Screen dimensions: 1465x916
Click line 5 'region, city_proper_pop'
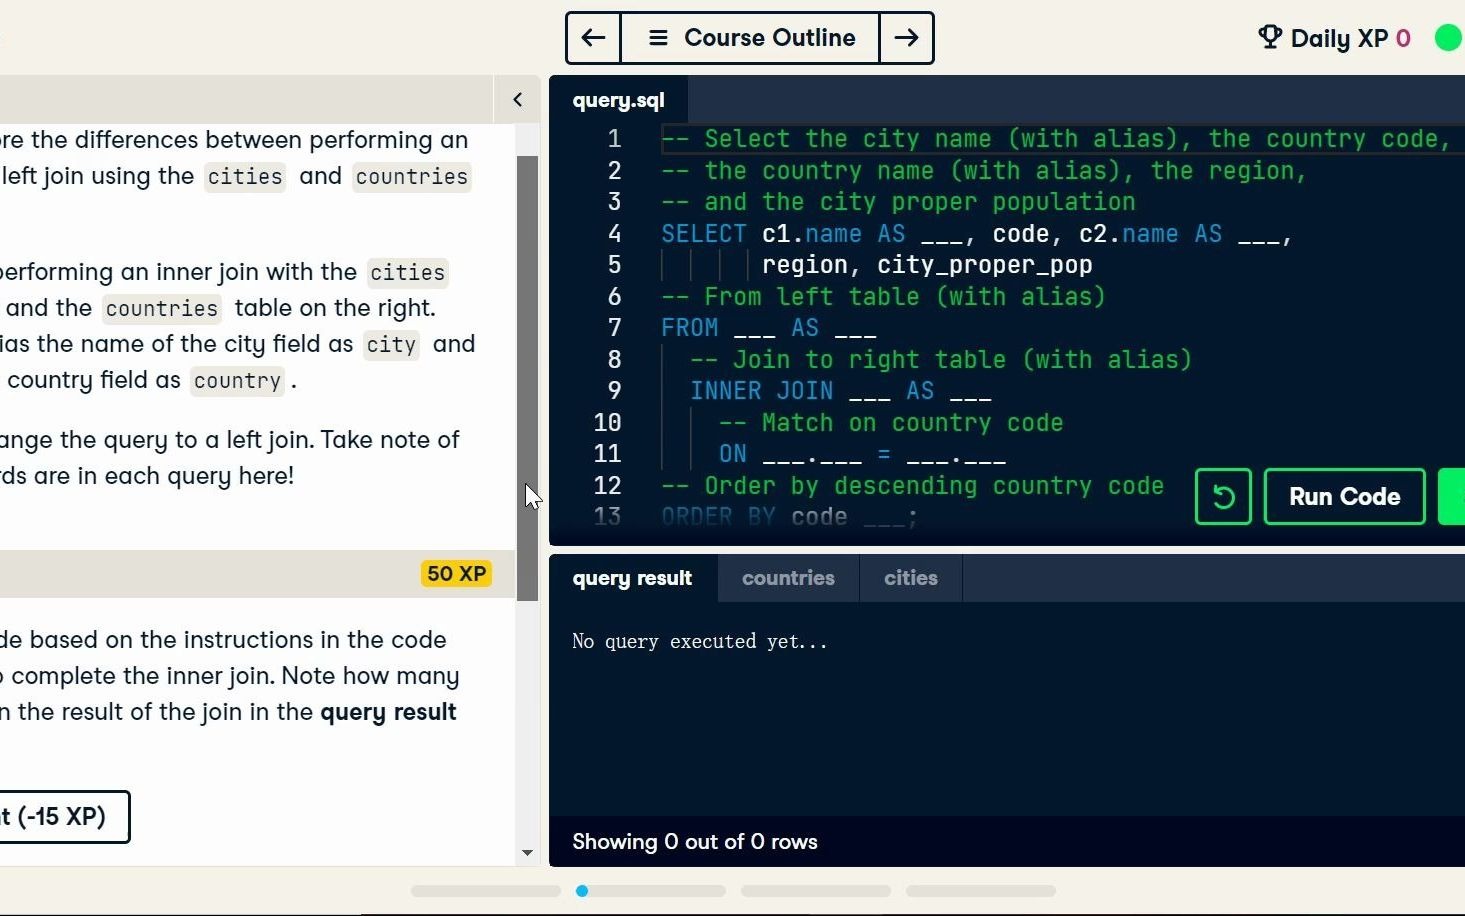[927, 265]
